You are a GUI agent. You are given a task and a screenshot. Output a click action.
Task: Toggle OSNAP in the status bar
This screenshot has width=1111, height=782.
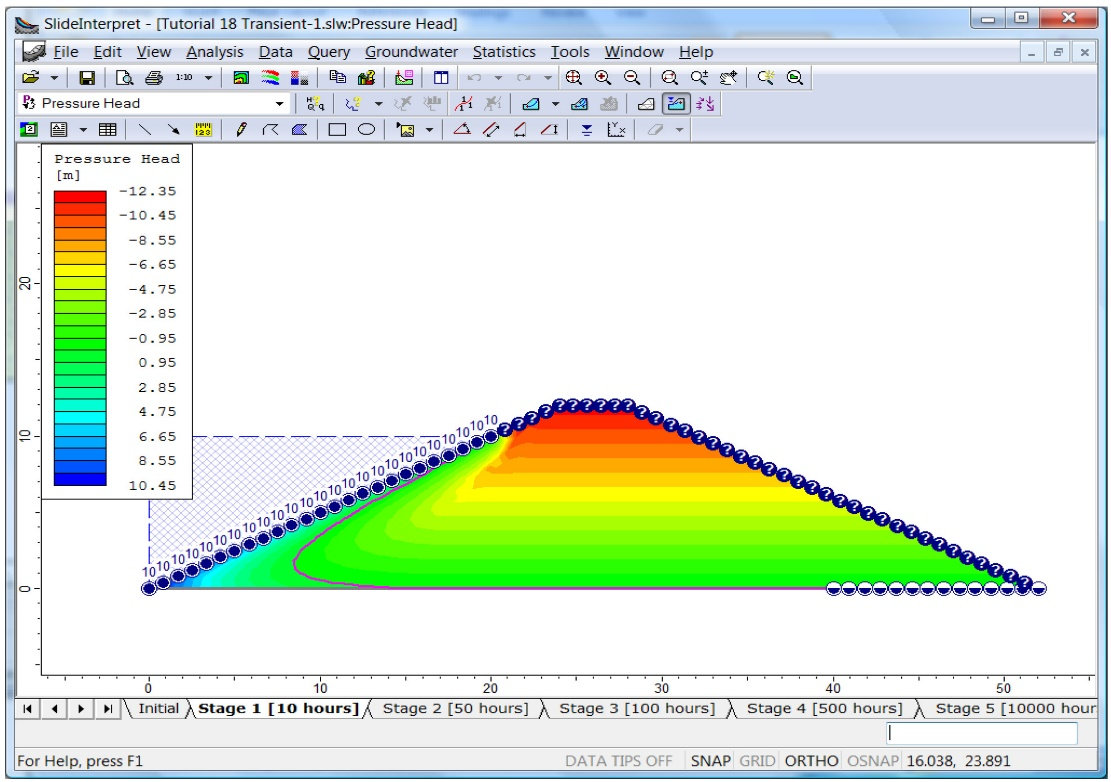[872, 761]
